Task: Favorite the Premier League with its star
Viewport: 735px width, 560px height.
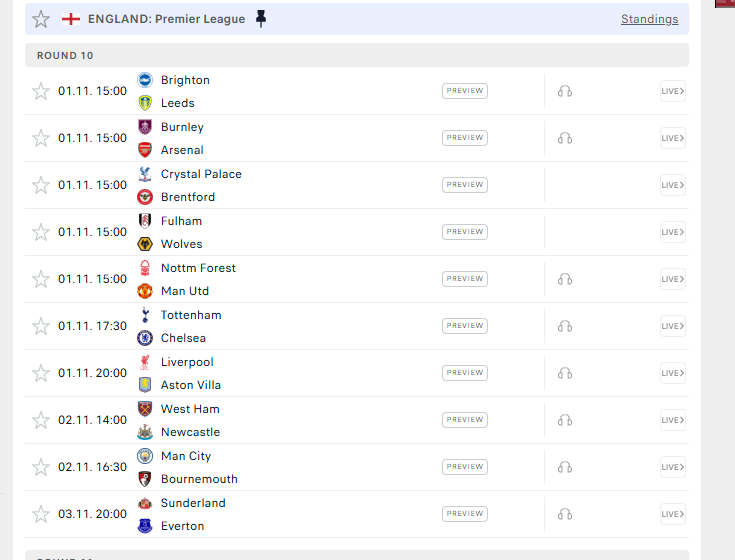Action: click(x=41, y=19)
